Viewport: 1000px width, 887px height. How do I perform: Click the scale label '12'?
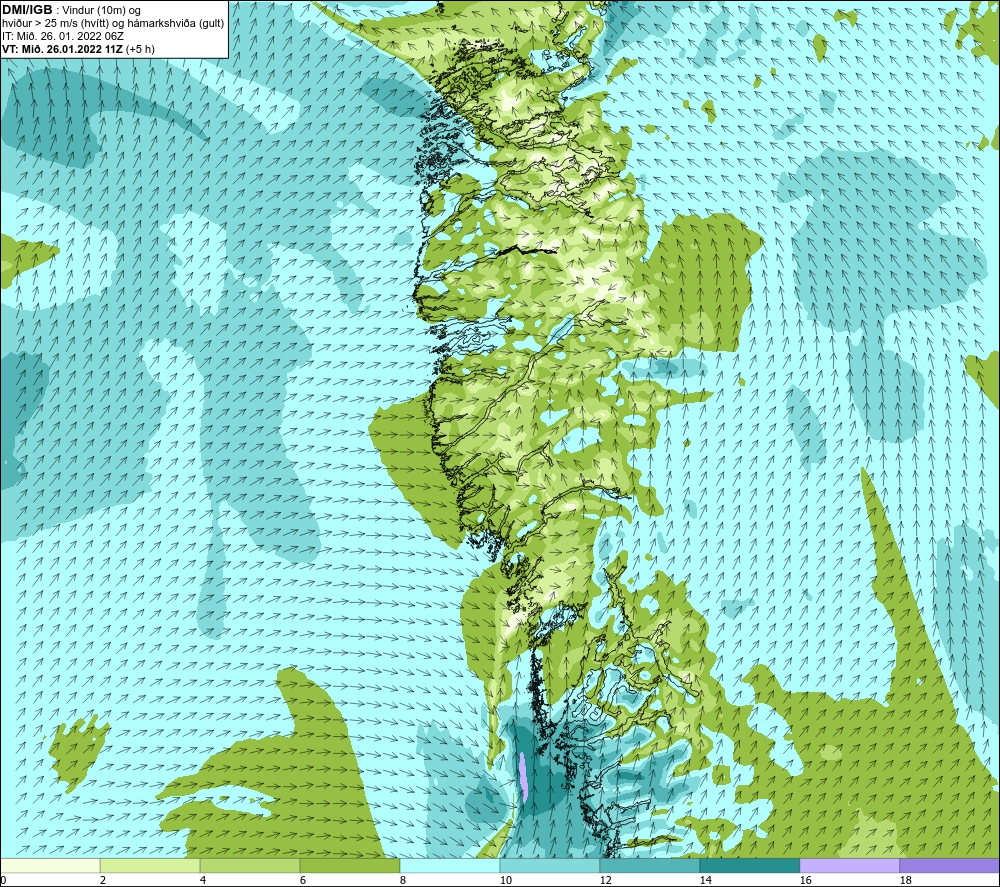click(605, 880)
